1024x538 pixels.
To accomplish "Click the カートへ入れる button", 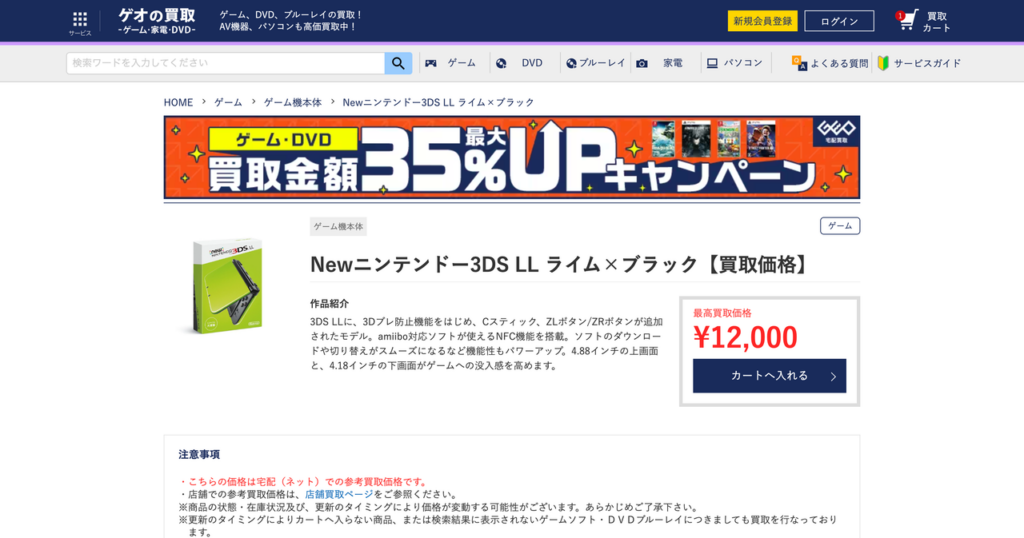I will point(769,376).
